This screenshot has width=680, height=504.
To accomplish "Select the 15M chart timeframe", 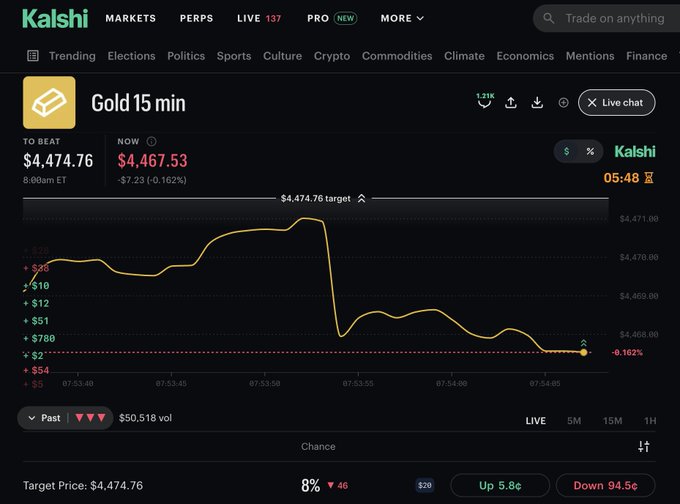I will [612, 421].
